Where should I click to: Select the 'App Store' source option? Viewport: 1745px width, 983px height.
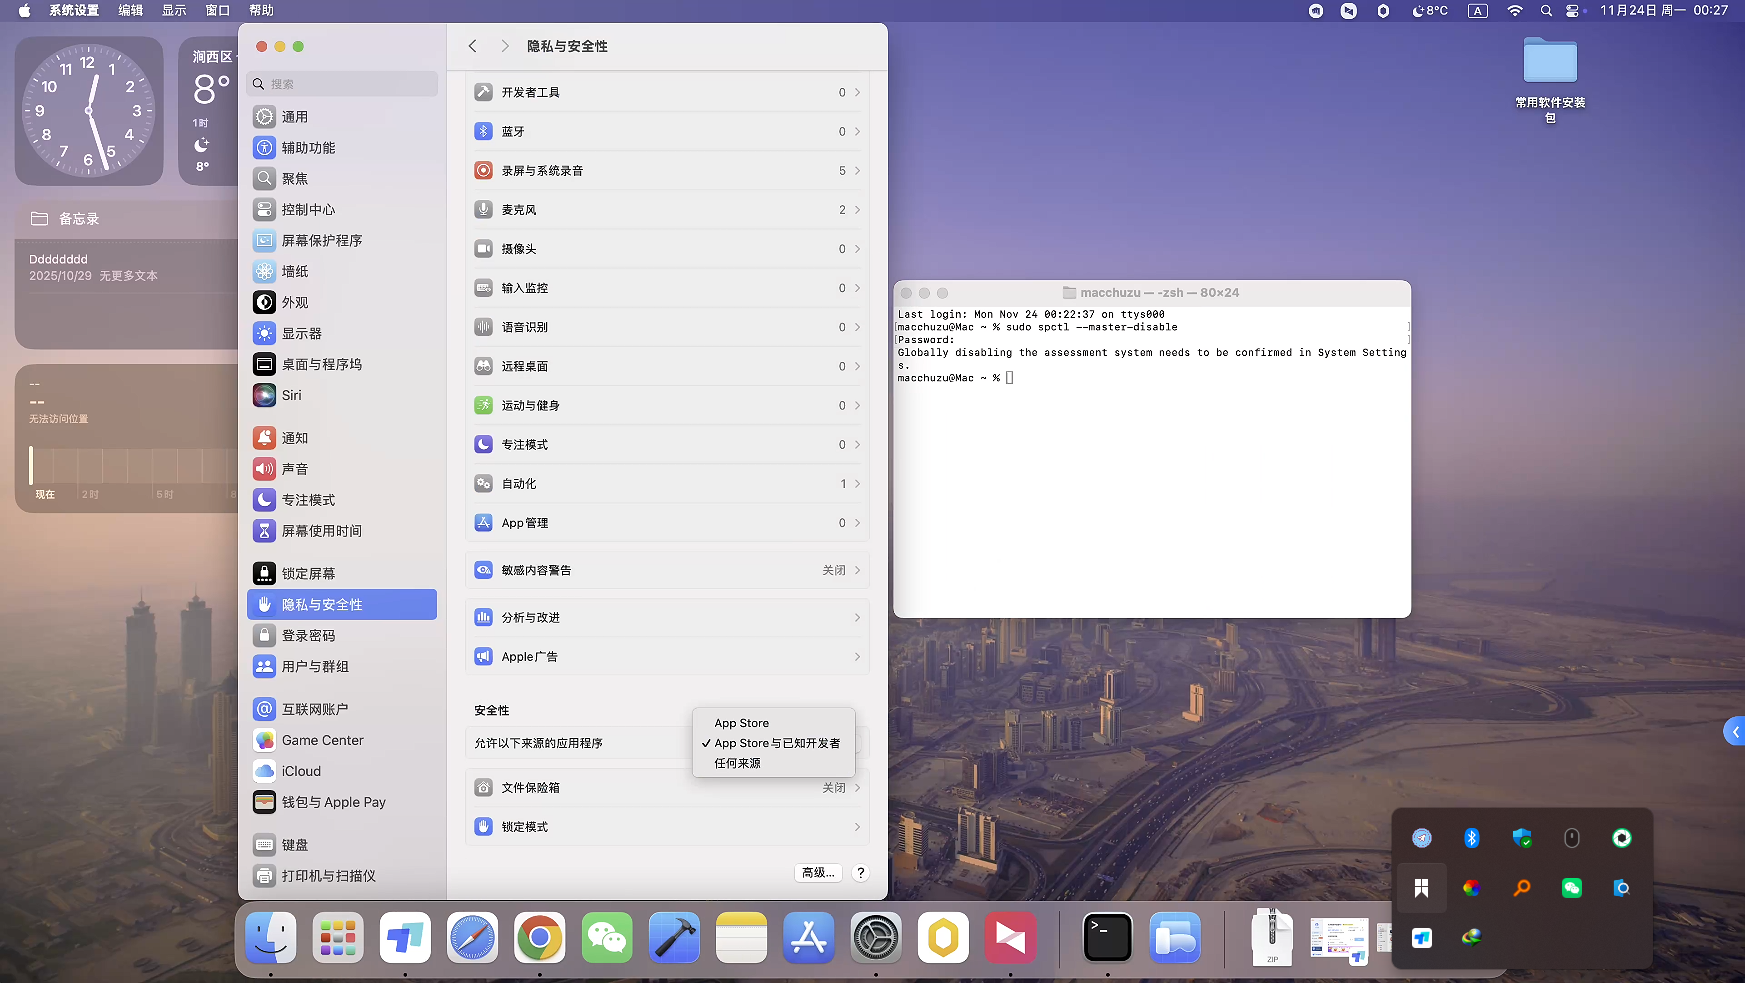741,723
